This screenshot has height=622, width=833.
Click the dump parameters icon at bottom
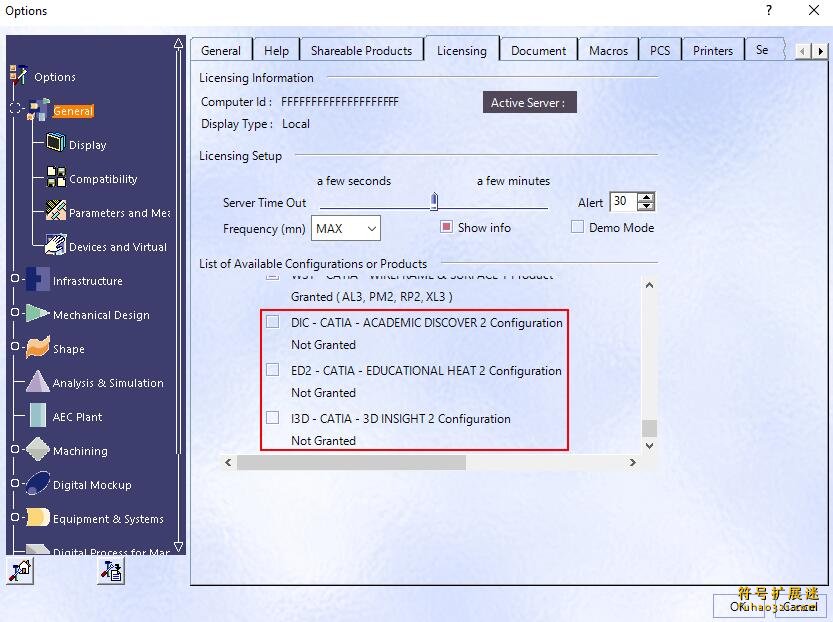coord(111,571)
